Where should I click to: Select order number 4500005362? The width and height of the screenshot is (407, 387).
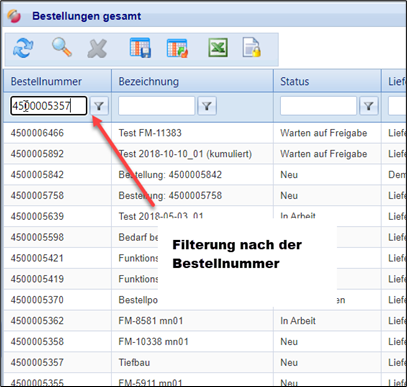[37, 321]
